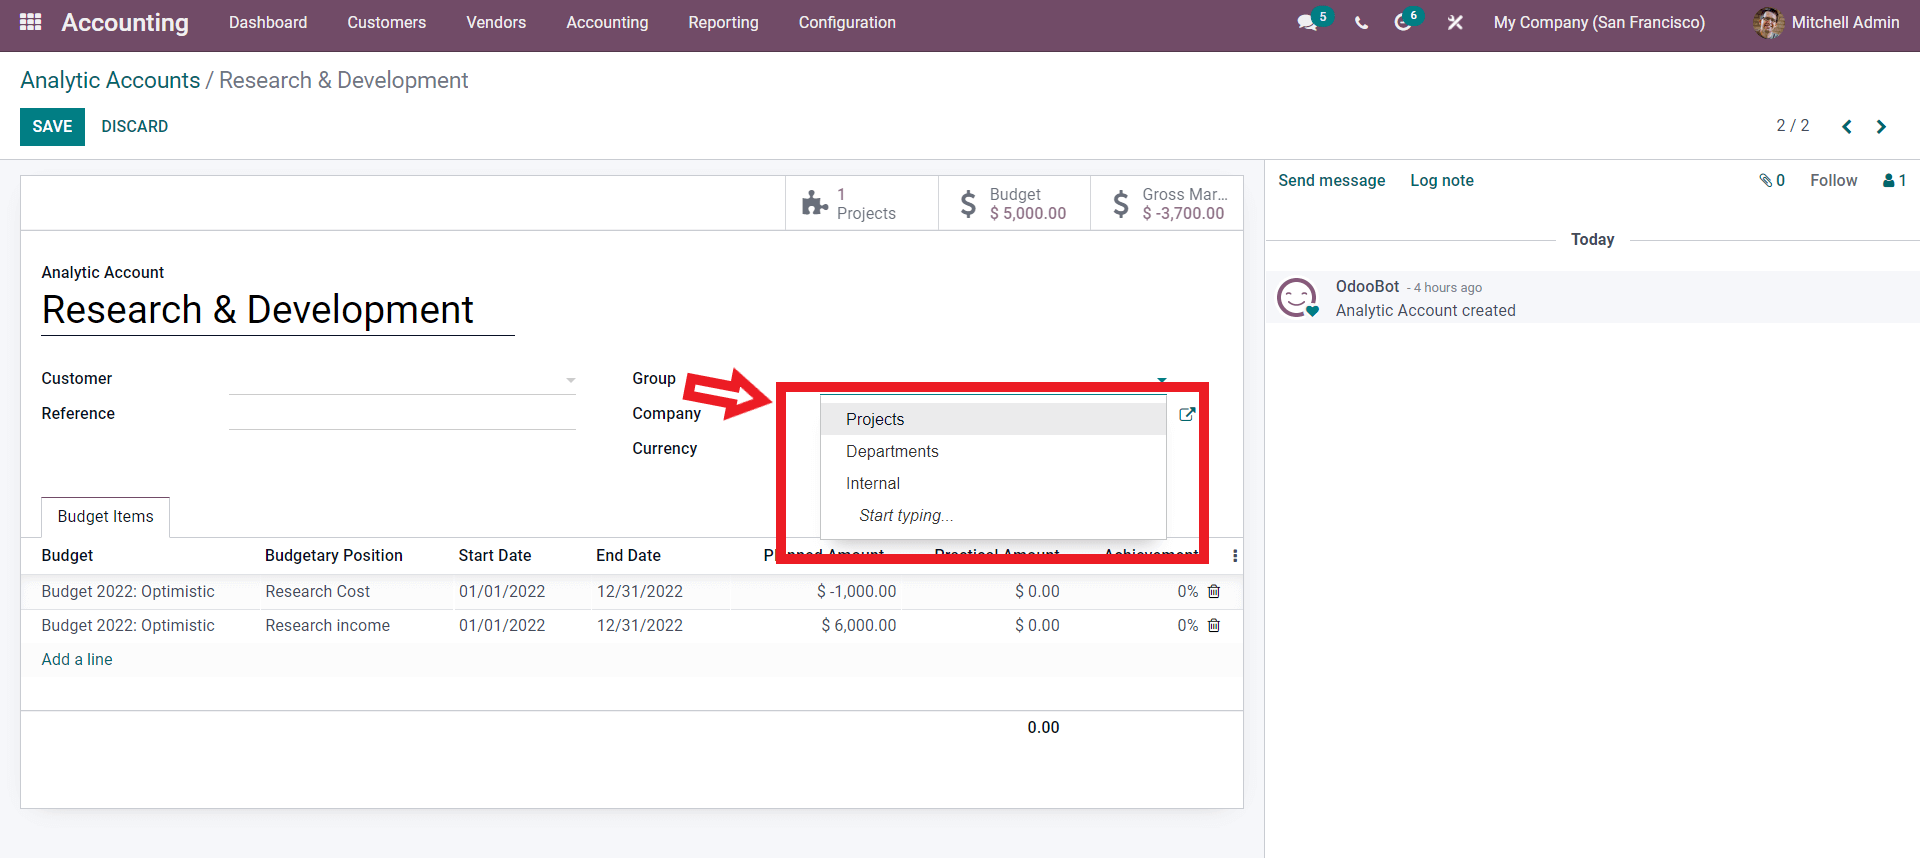Screen dimensions: 1920x858
Task: Click Budget 2022: Optimistic in Research Cost row
Action: (128, 591)
